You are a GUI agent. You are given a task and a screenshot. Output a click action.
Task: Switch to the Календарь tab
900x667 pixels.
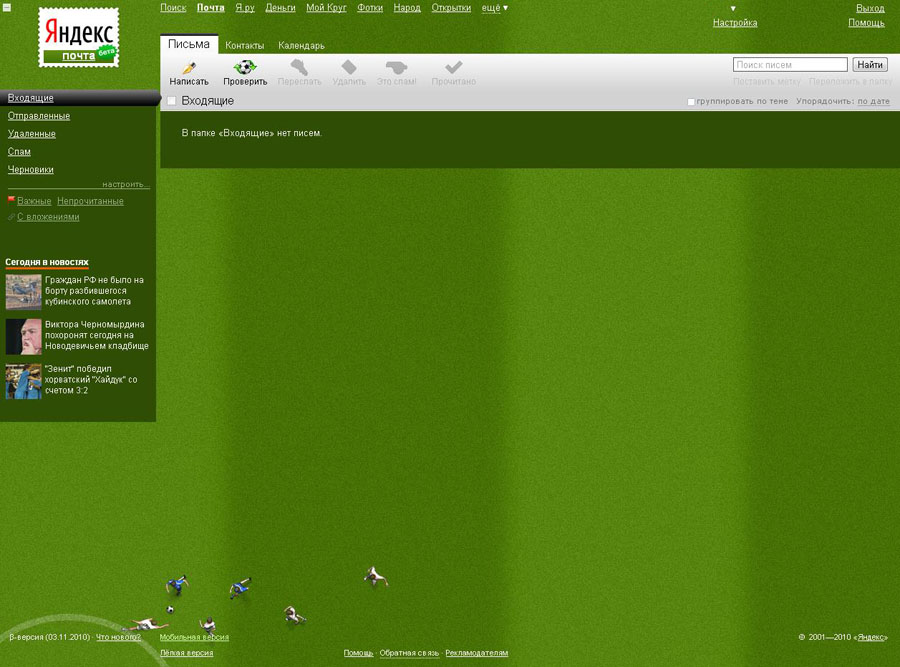click(x=301, y=45)
